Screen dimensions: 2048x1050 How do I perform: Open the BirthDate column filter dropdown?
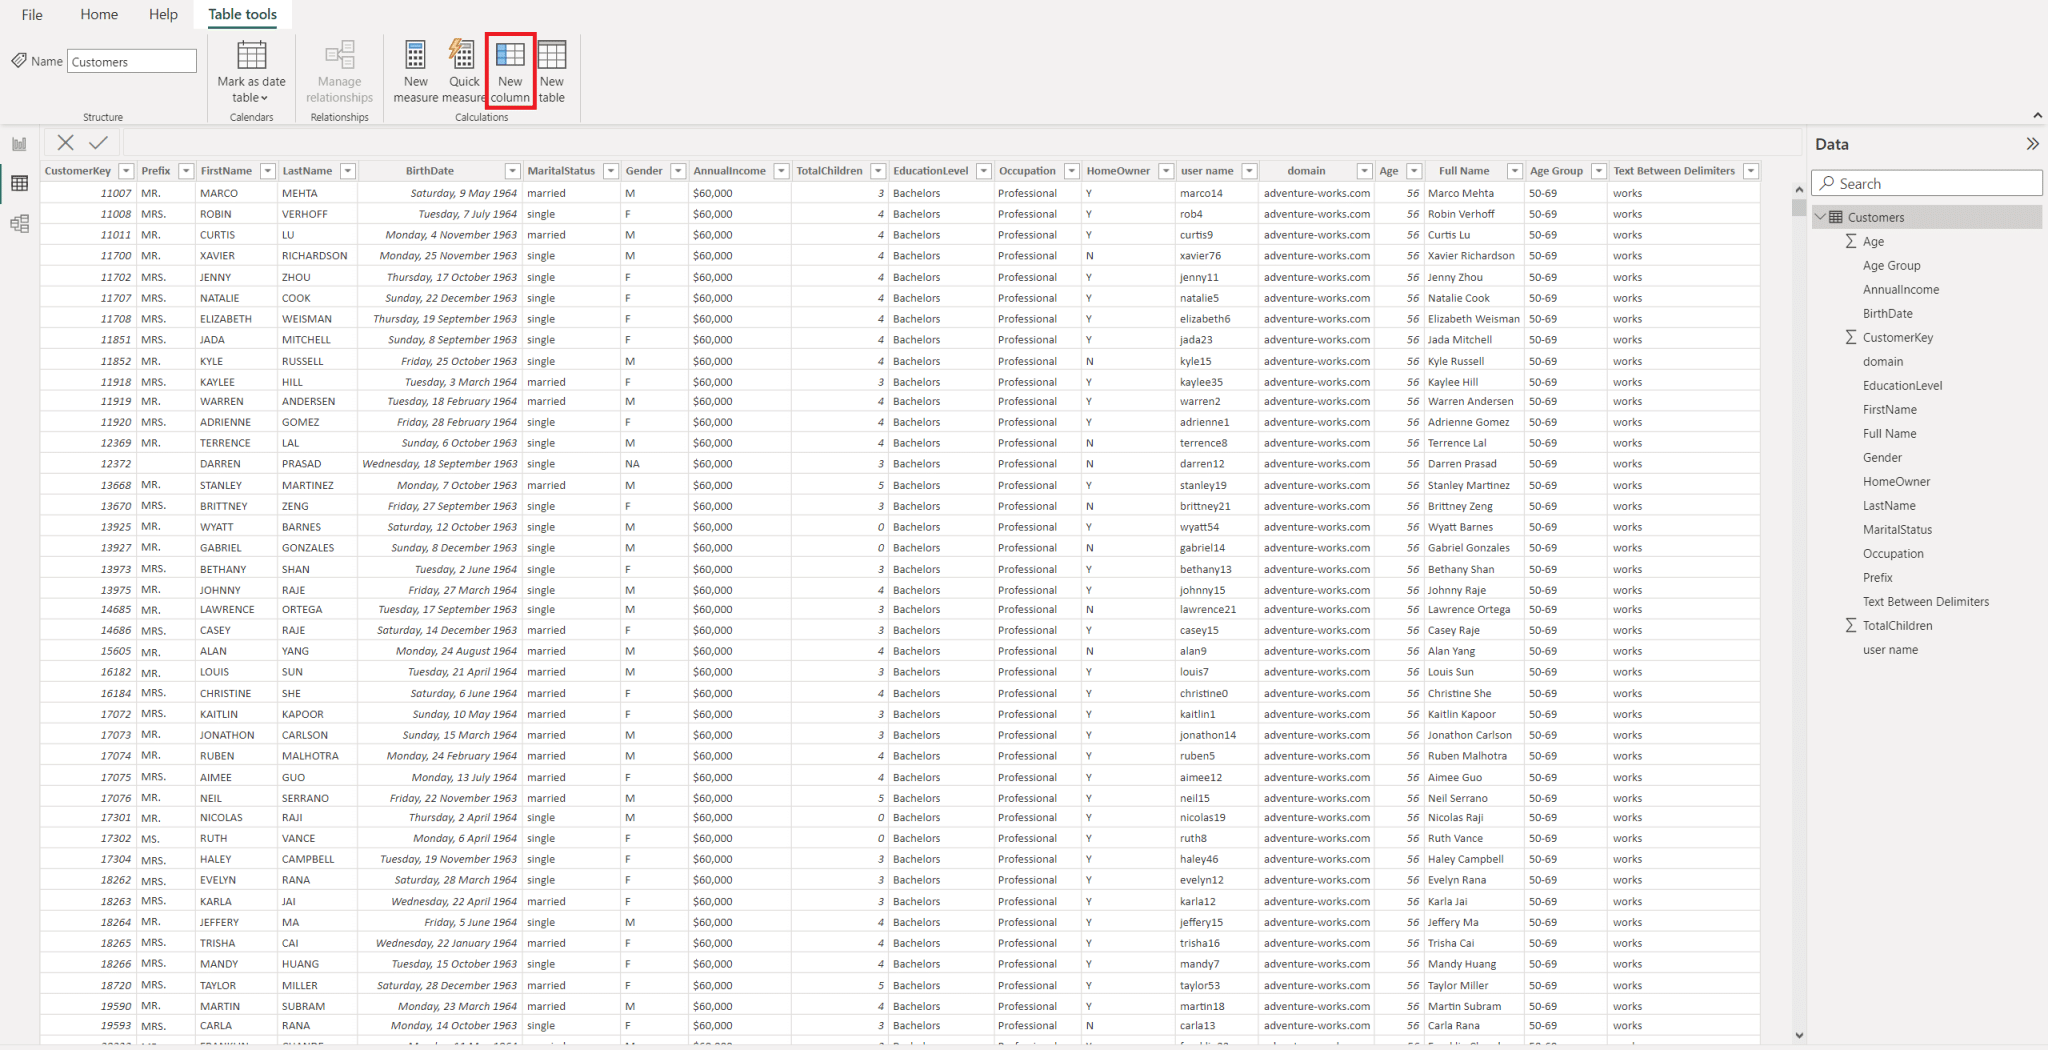coord(512,170)
